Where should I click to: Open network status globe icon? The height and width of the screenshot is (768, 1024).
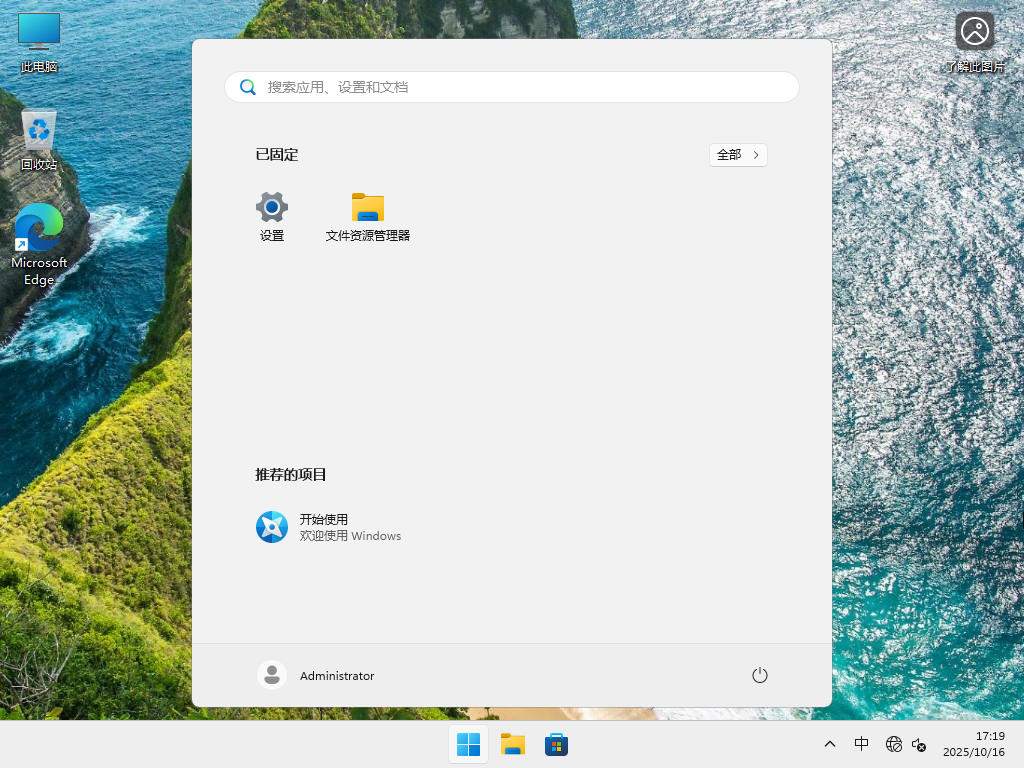click(893, 744)
